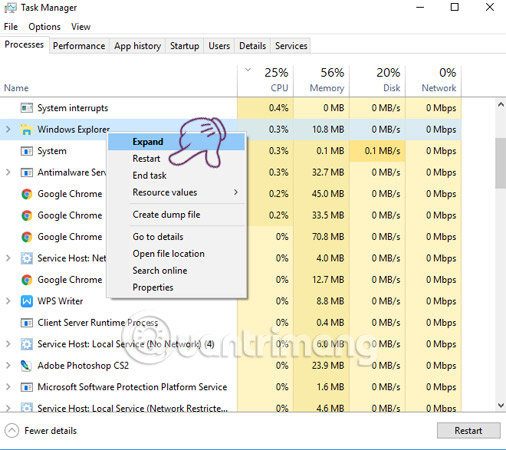Expand the Windows Explorer process row

[8, 129]
